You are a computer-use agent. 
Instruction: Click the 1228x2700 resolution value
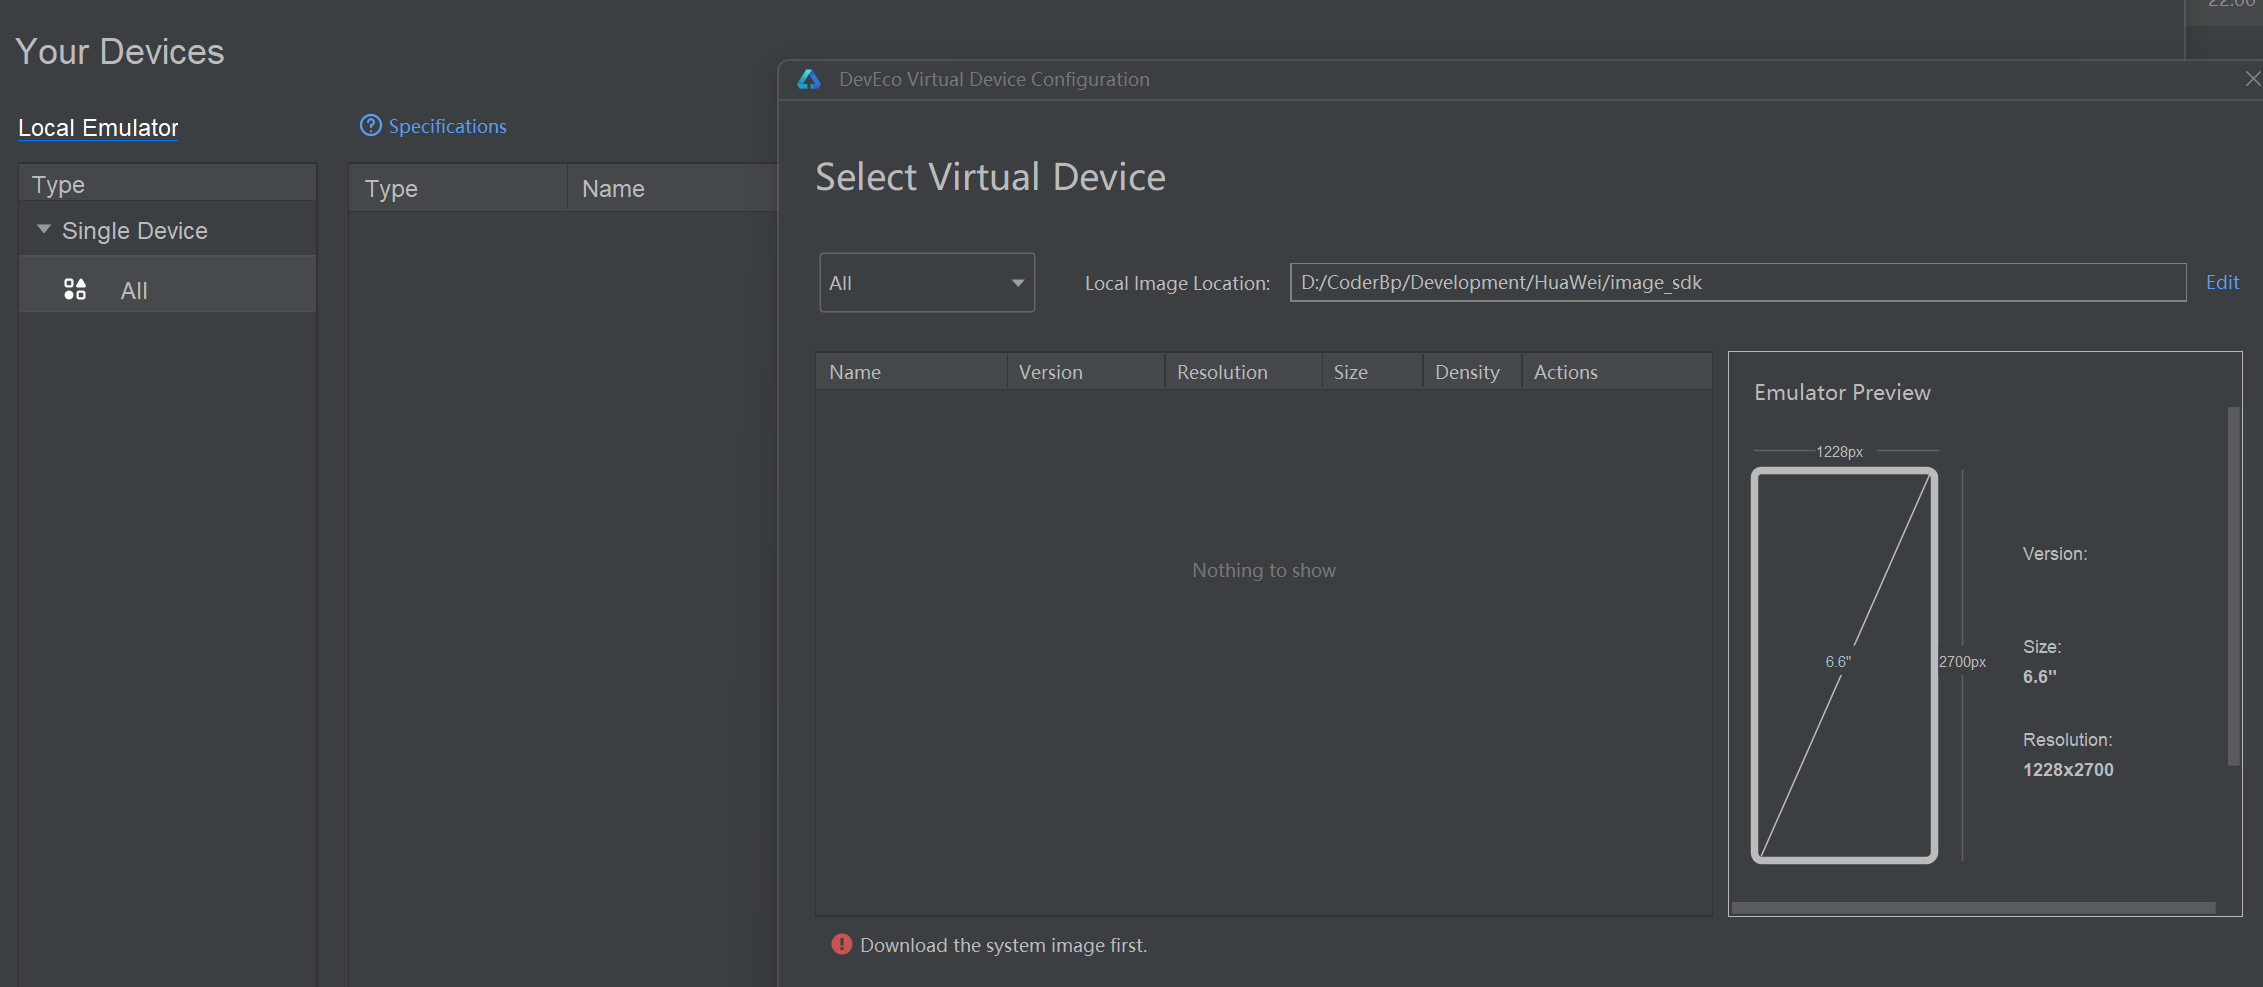point(2068,770)
